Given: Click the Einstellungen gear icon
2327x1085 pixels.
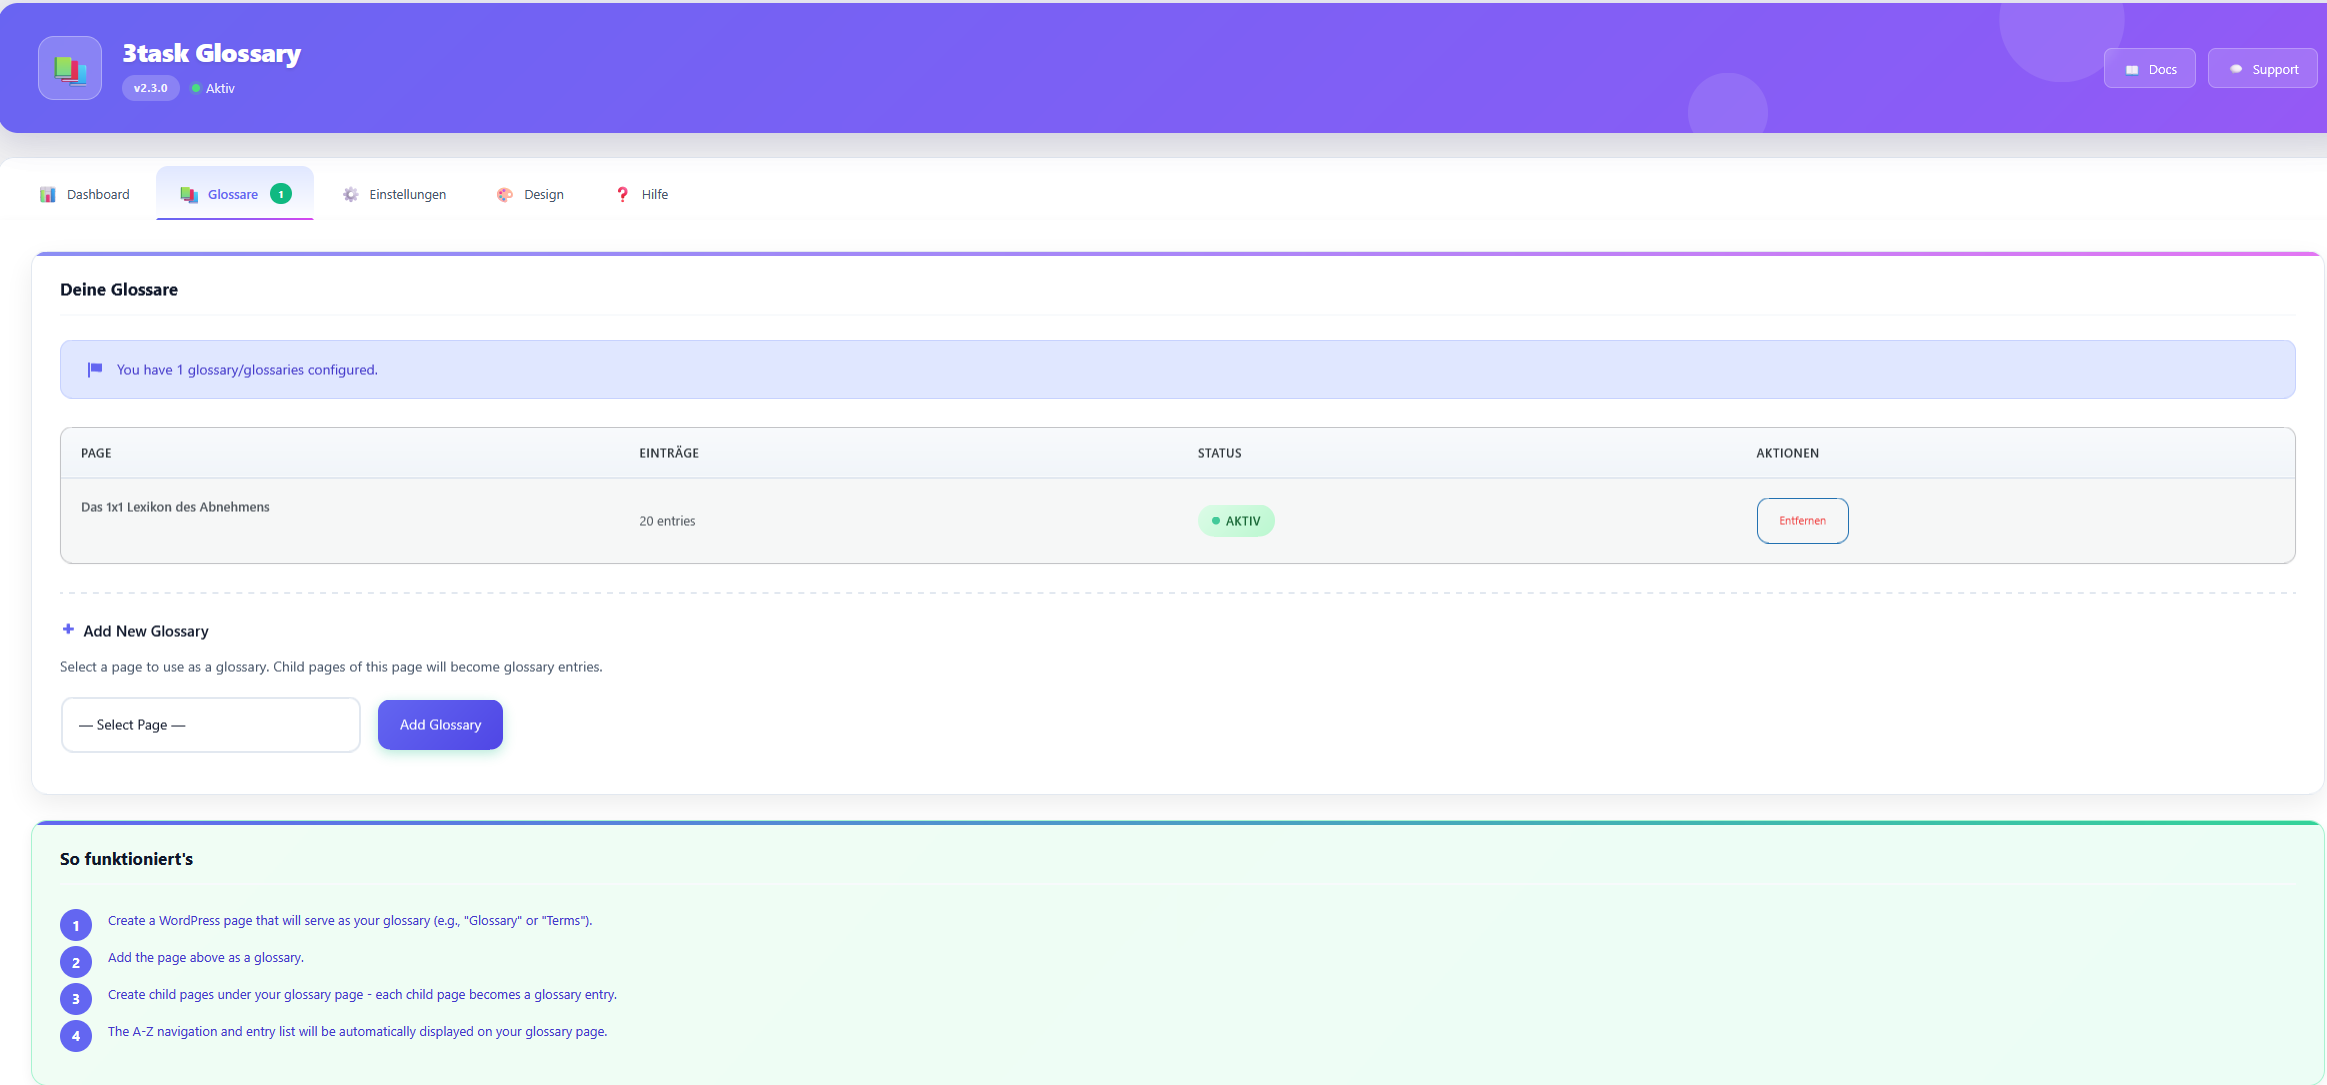Looking at the screenshot, I should pos(350,194).
